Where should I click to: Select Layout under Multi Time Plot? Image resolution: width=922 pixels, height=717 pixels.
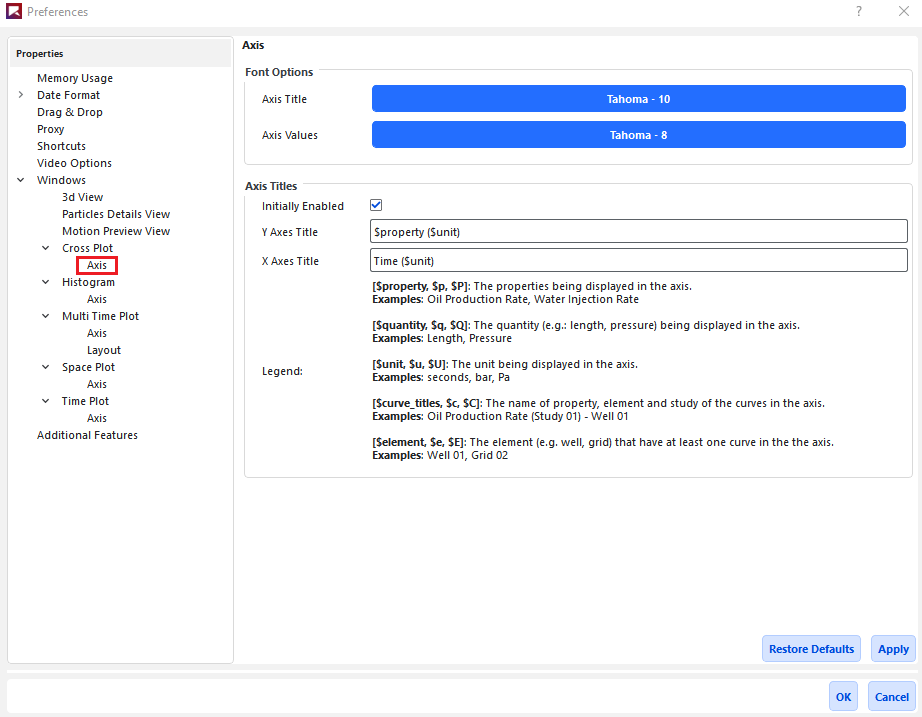click(104, 350)
